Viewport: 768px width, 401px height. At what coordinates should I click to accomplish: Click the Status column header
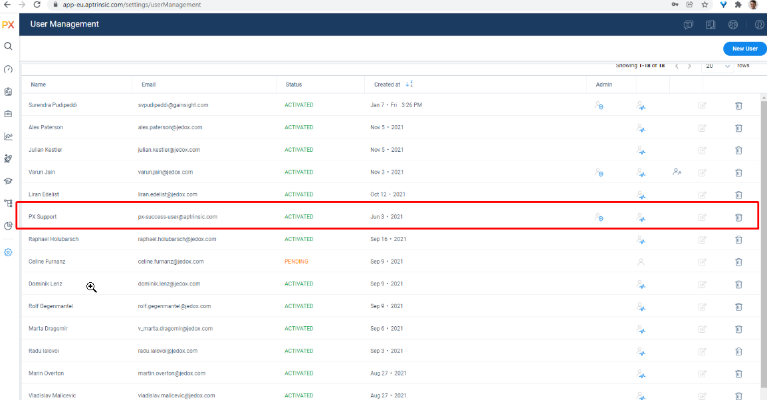point(294,85)
